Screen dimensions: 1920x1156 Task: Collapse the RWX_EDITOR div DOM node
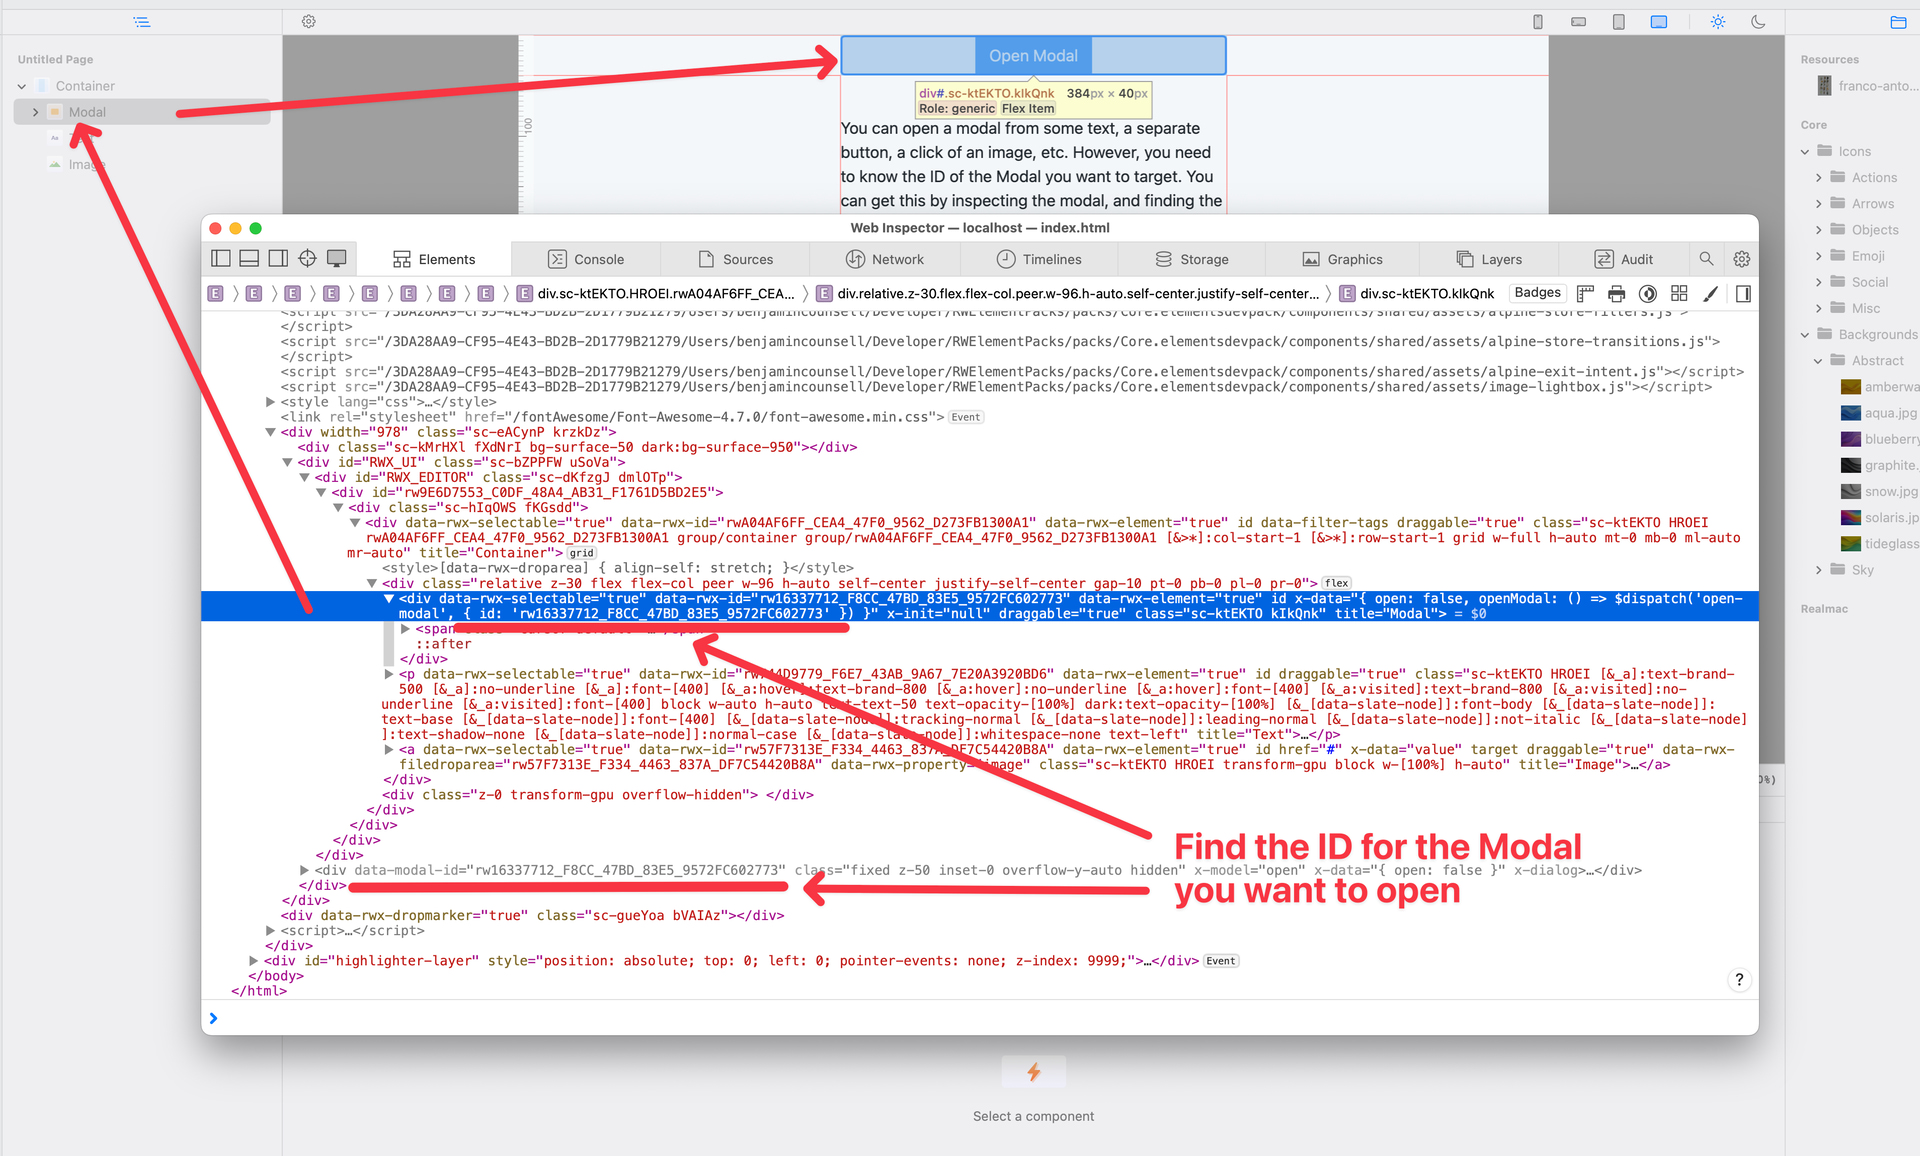point(304,478)
